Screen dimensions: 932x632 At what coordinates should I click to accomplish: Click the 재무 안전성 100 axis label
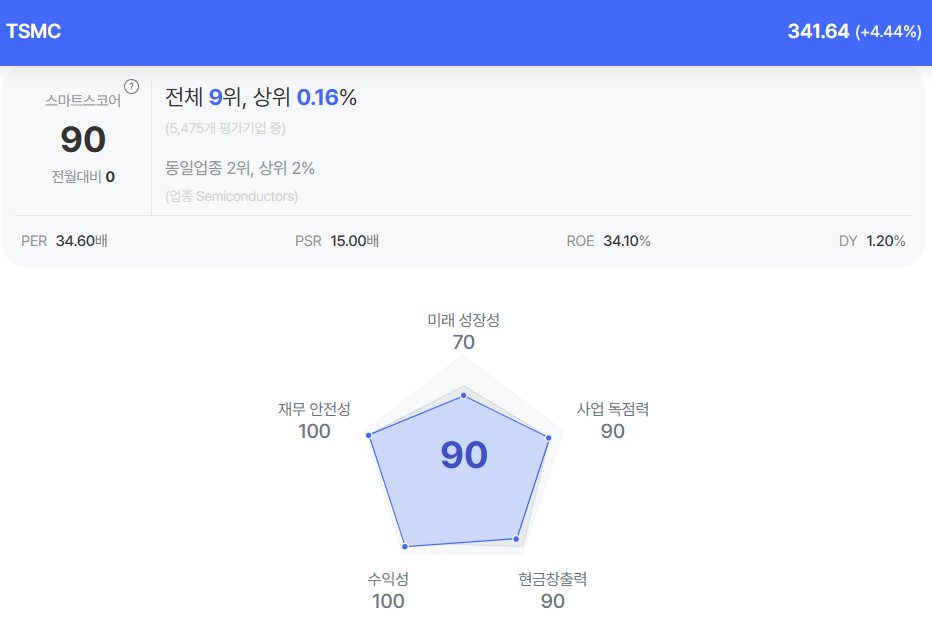pyautogui.click(x=314, y=420)
